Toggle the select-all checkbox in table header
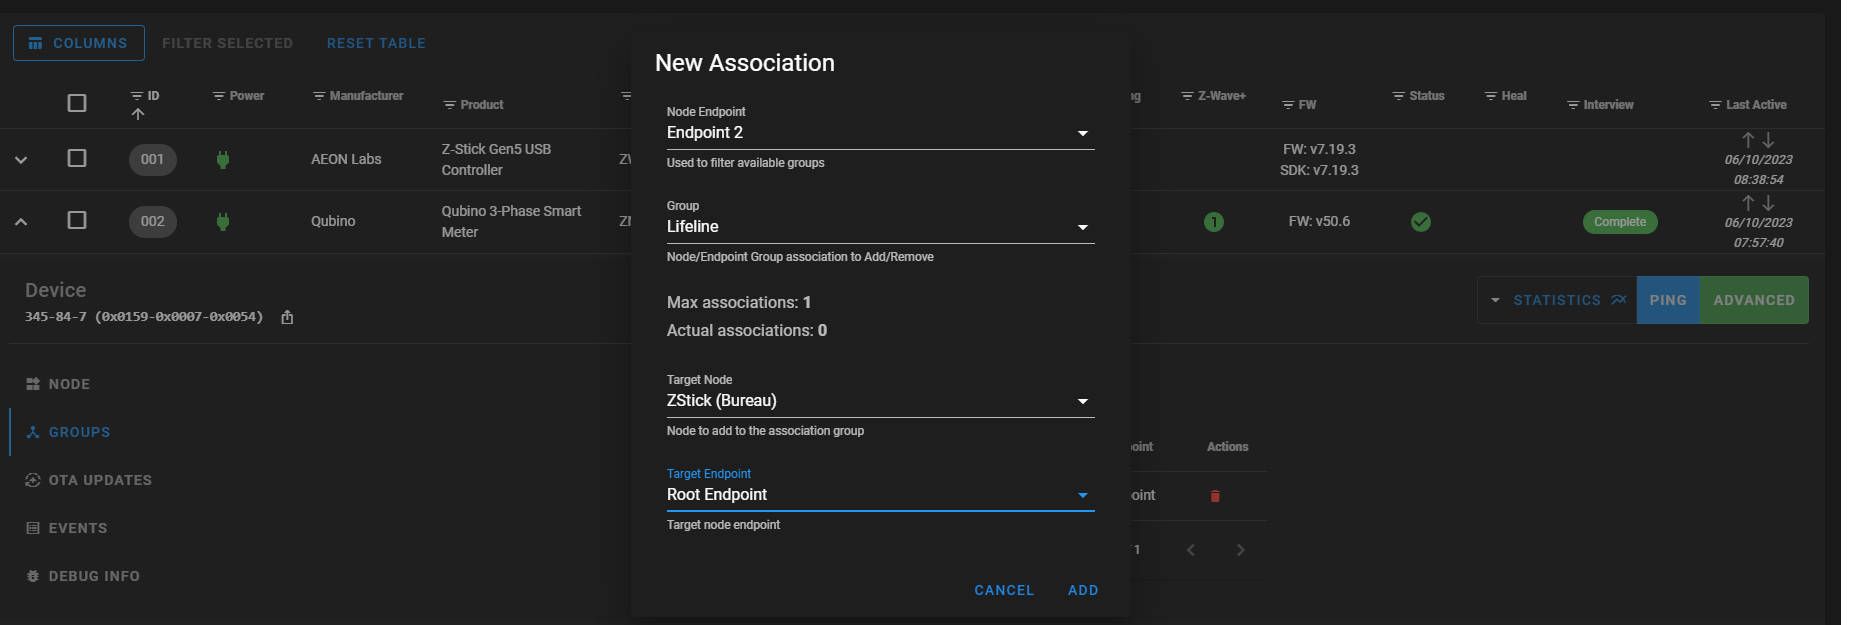 pos(77,103)
